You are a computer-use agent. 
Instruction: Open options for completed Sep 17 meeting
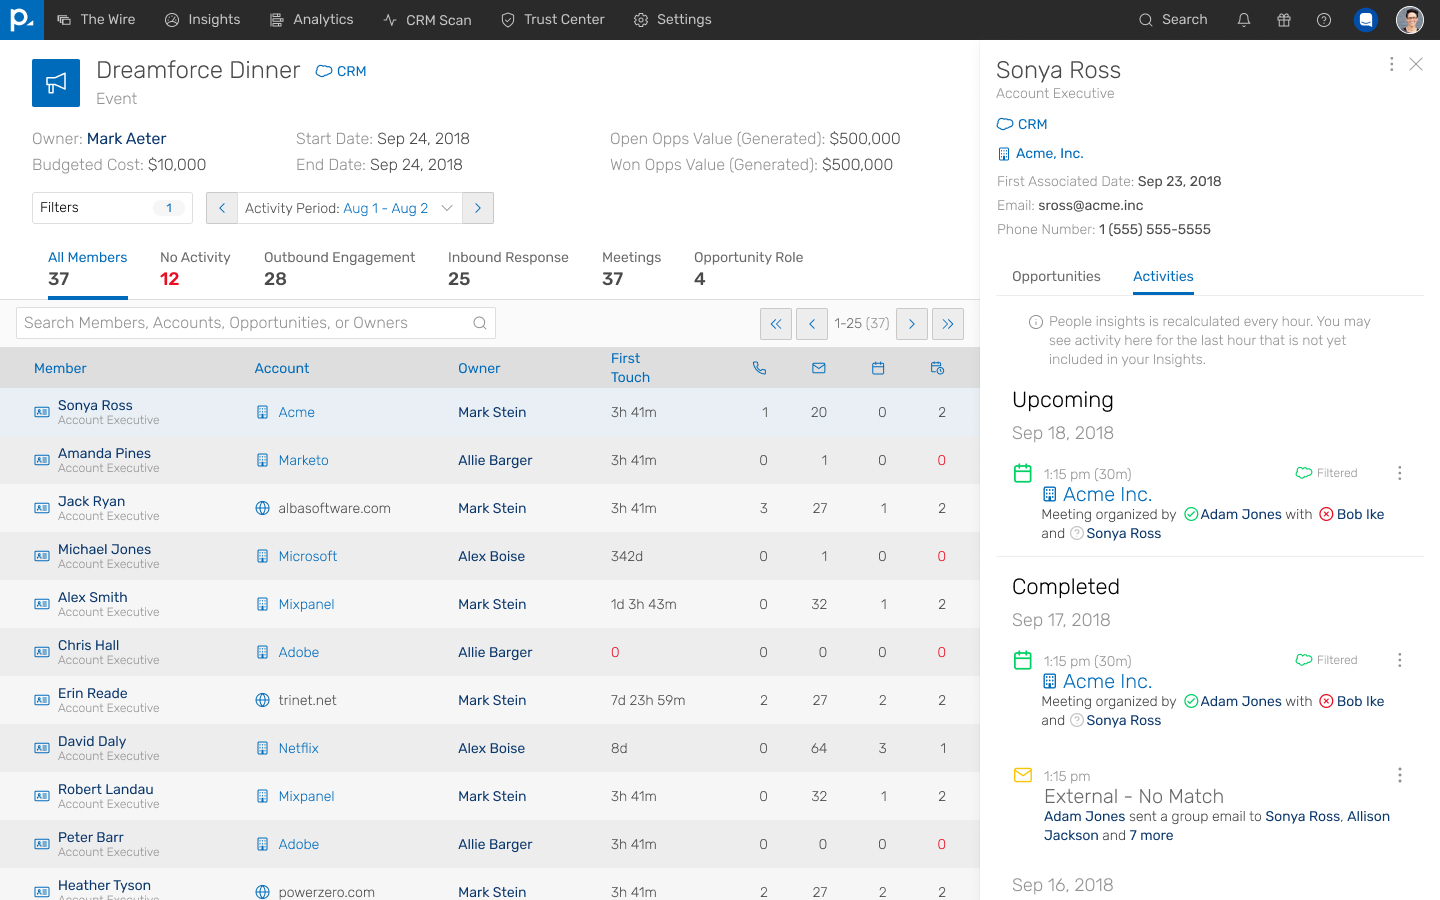click(x=1399, y=660)
